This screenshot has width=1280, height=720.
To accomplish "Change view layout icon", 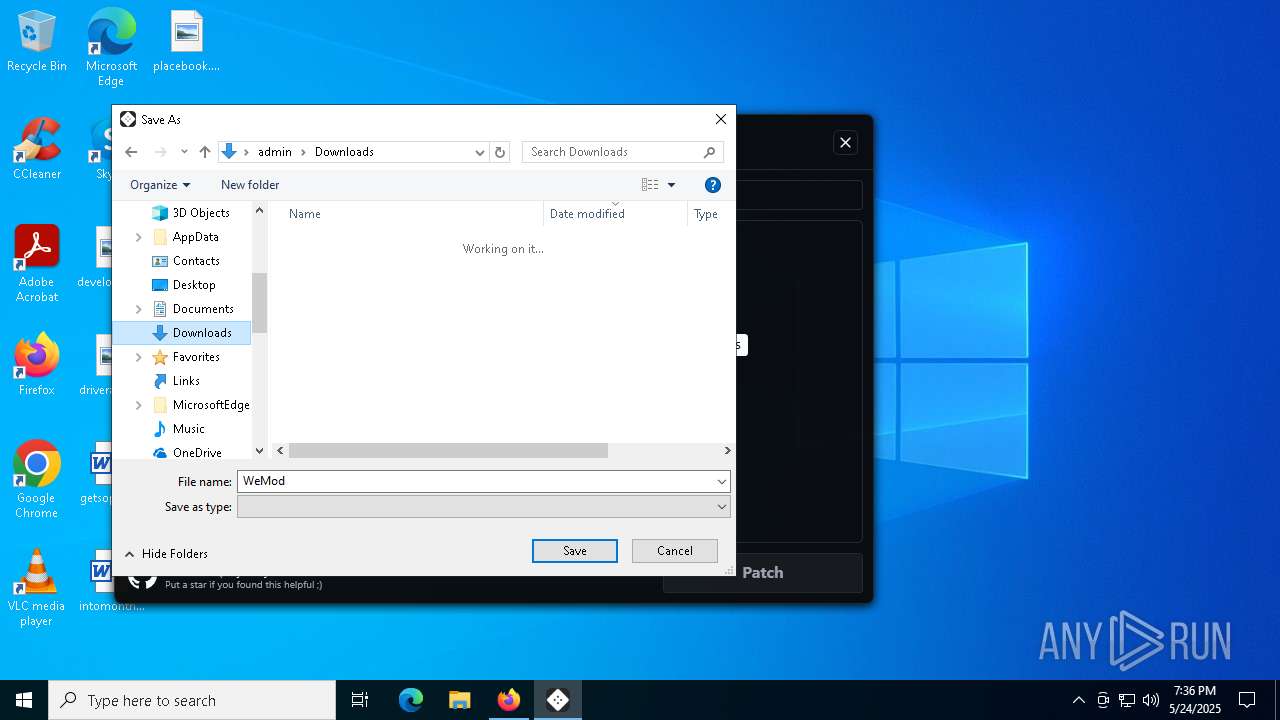I will tap(650, 185).
